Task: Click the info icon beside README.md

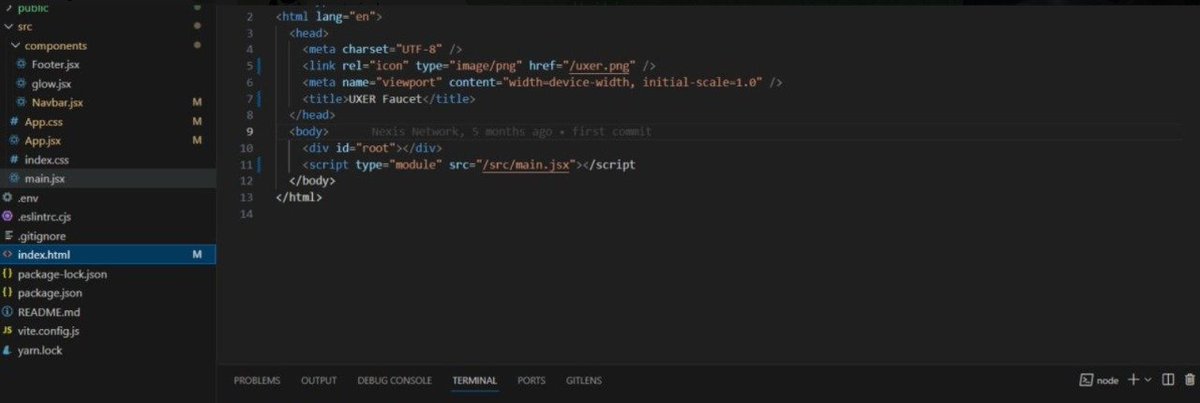Action: point(7,312)
